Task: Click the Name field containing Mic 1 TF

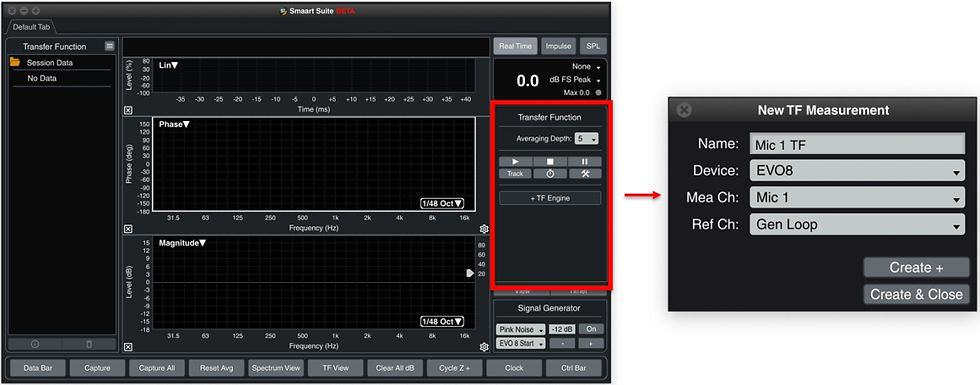Action: pyautogui.click(x=857, y=144)
